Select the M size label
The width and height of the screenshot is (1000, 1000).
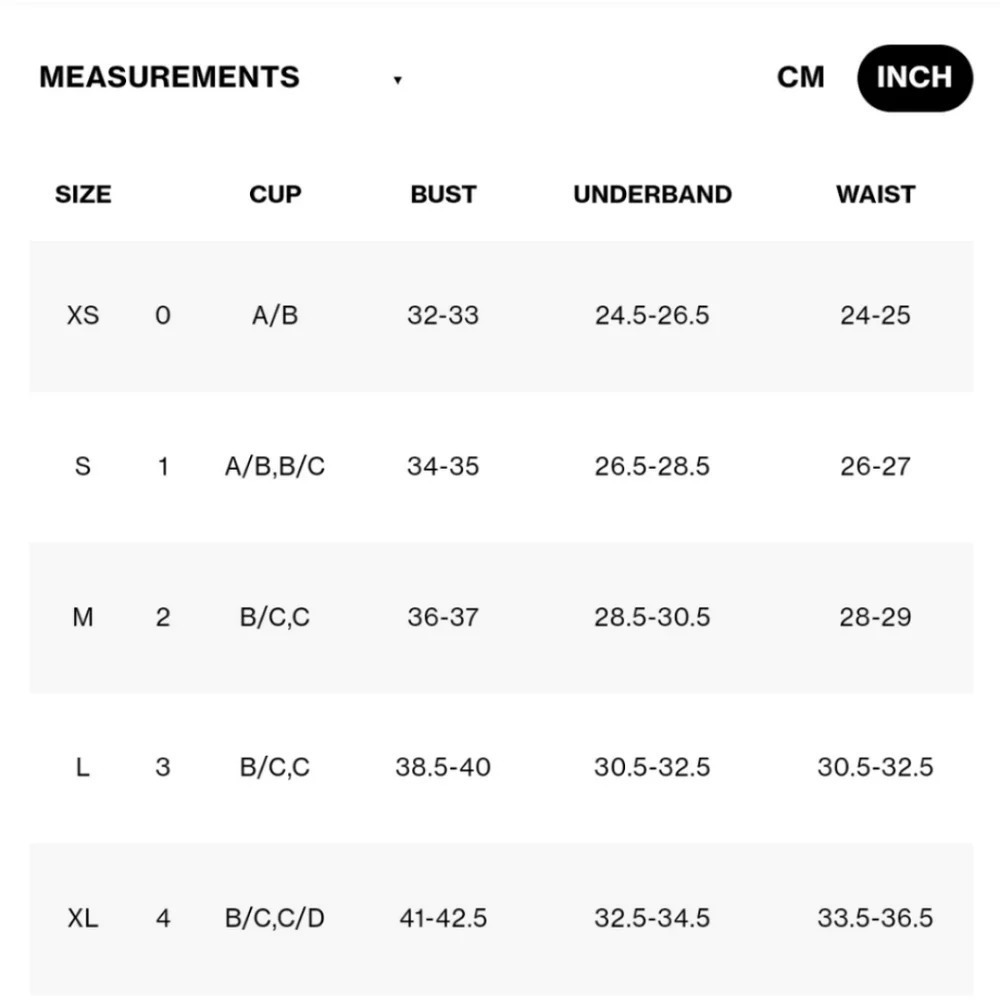[83, 617]
